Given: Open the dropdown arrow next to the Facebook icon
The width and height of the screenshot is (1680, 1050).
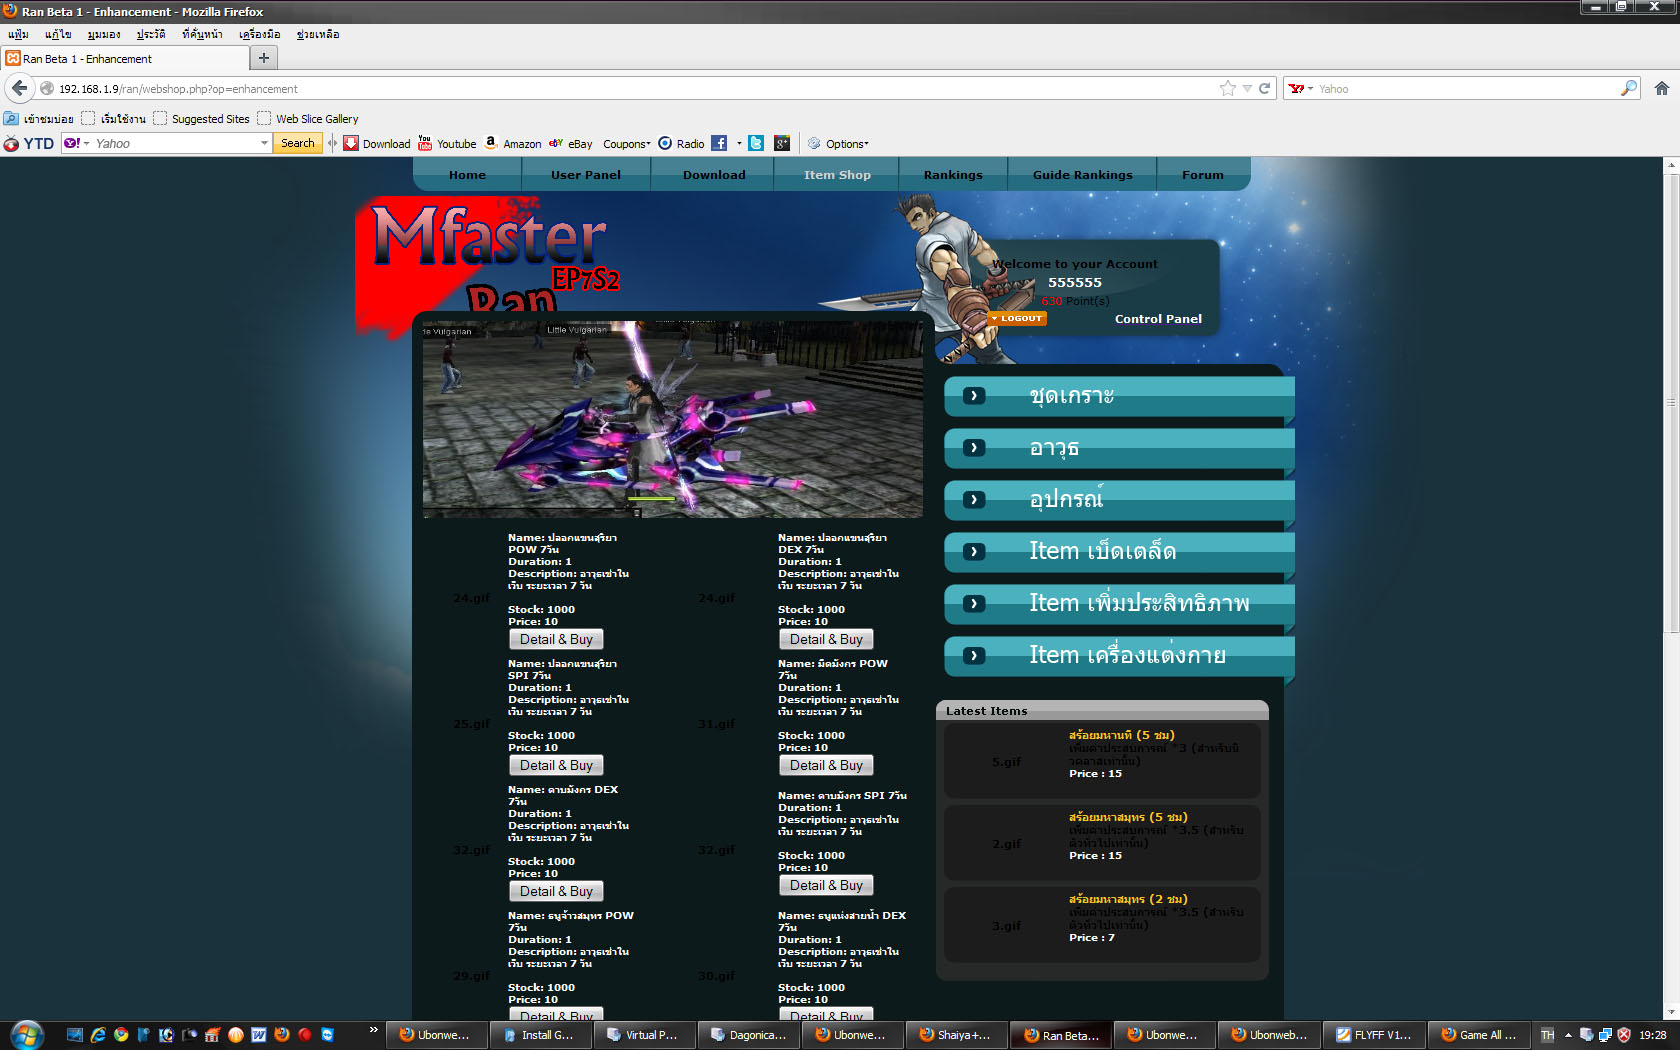Looking at the screenshot, I should [739, 143].
